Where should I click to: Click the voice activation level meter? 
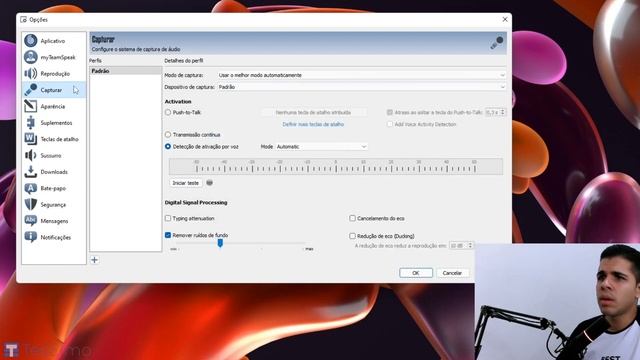click(x=336, y=167)
